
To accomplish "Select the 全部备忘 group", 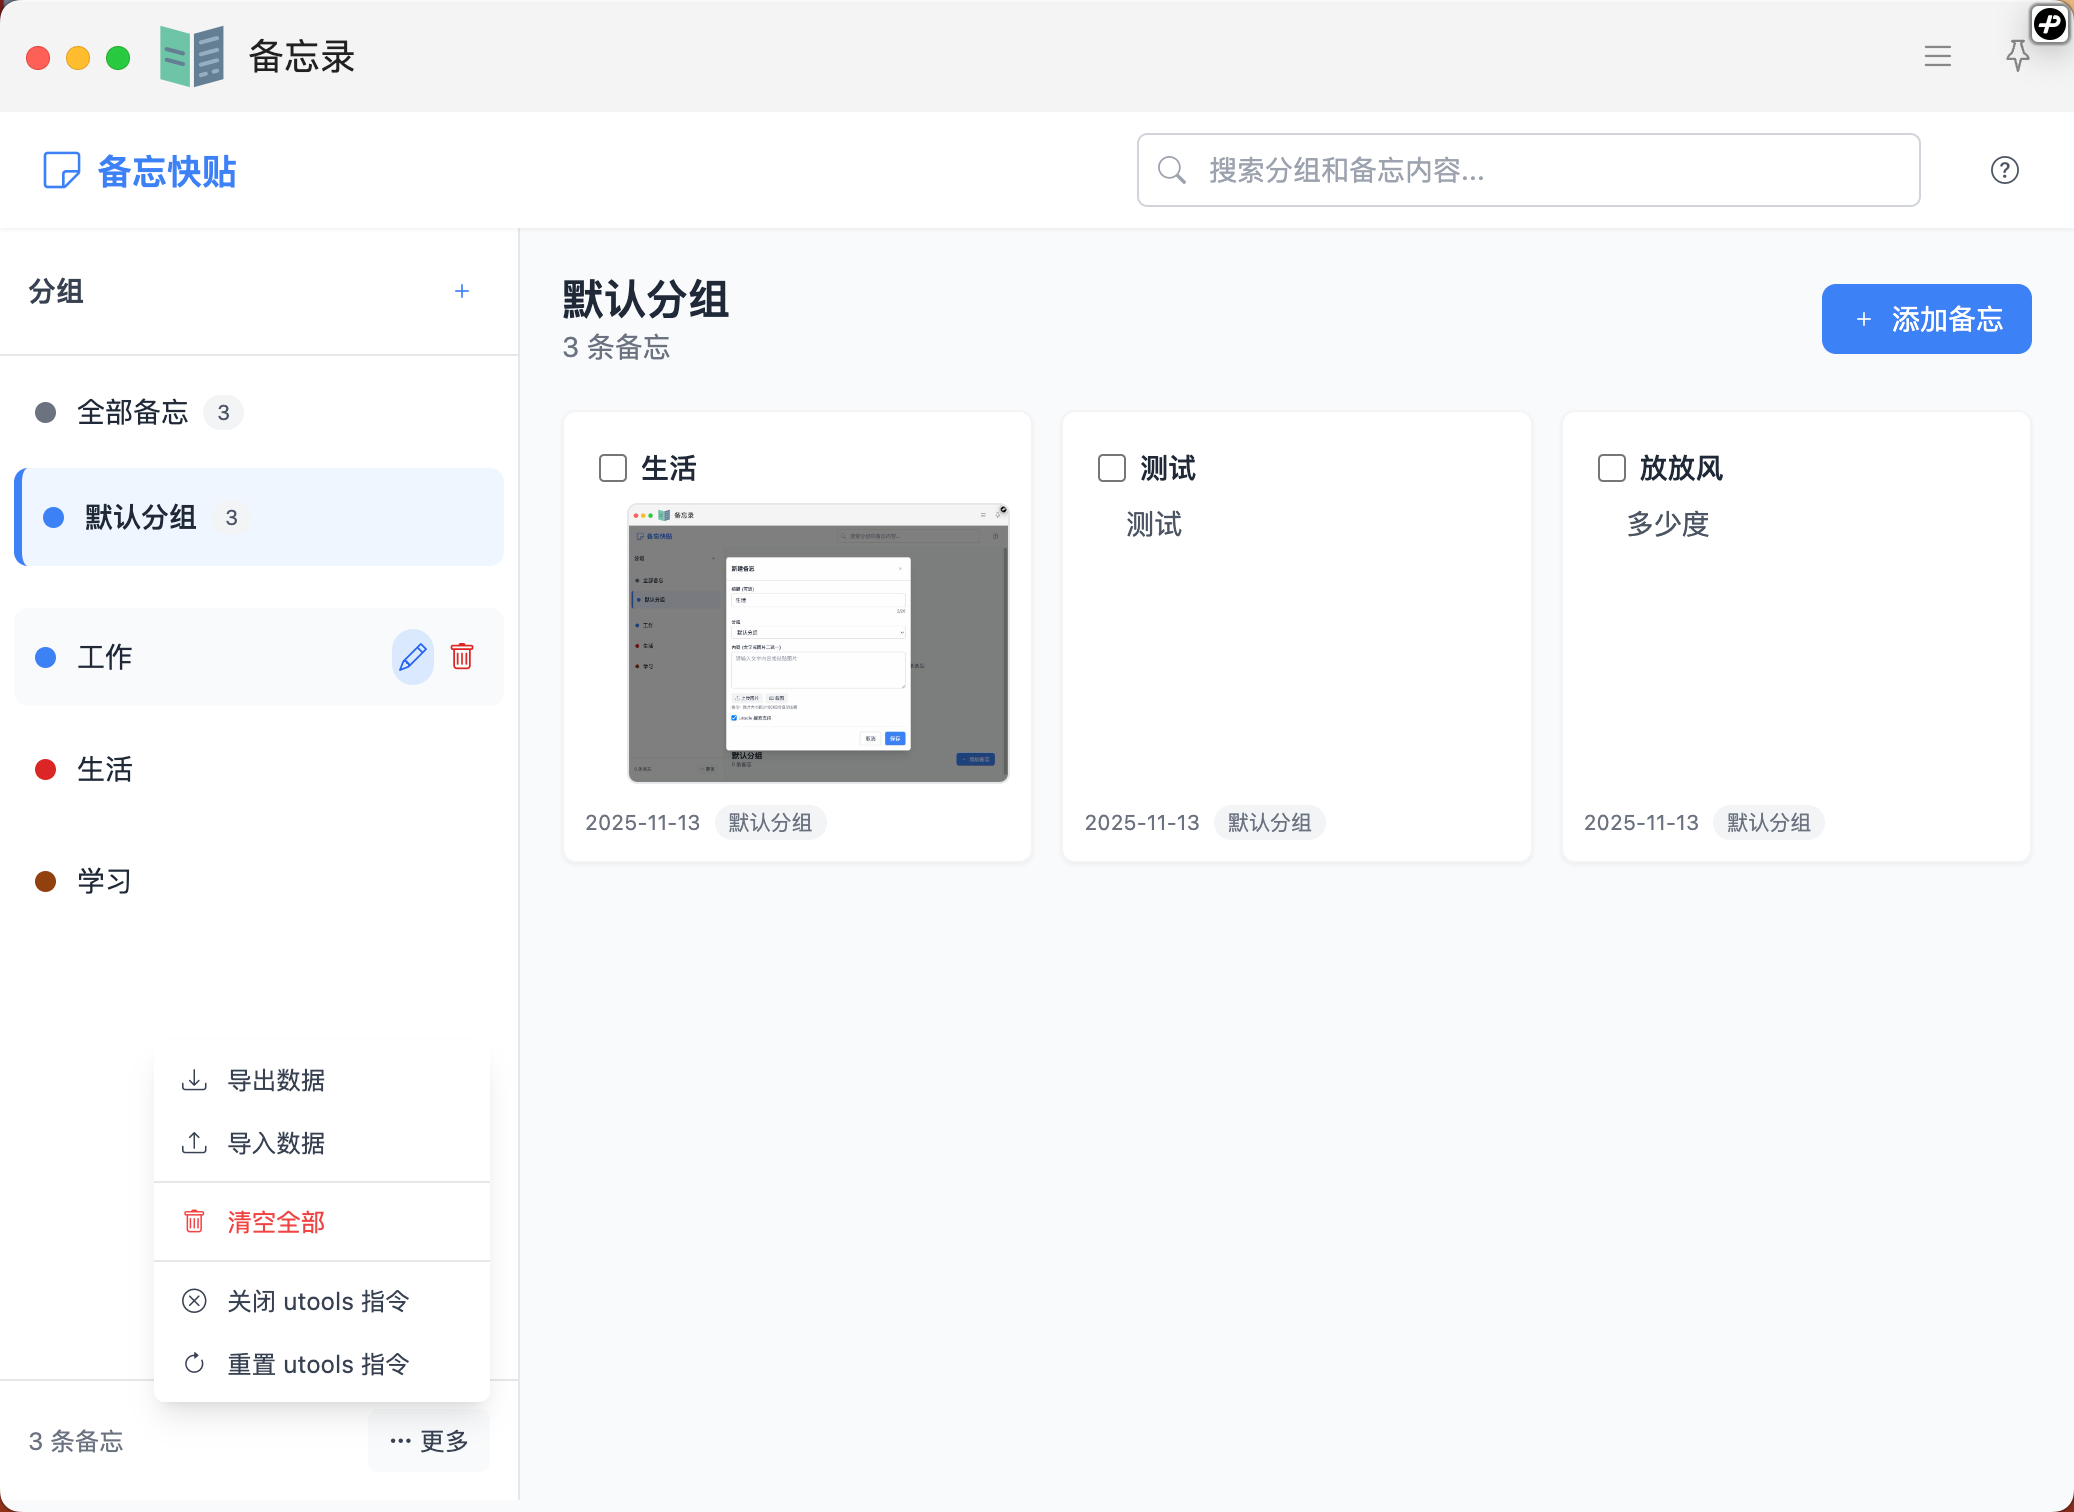I will click(133, 412).
